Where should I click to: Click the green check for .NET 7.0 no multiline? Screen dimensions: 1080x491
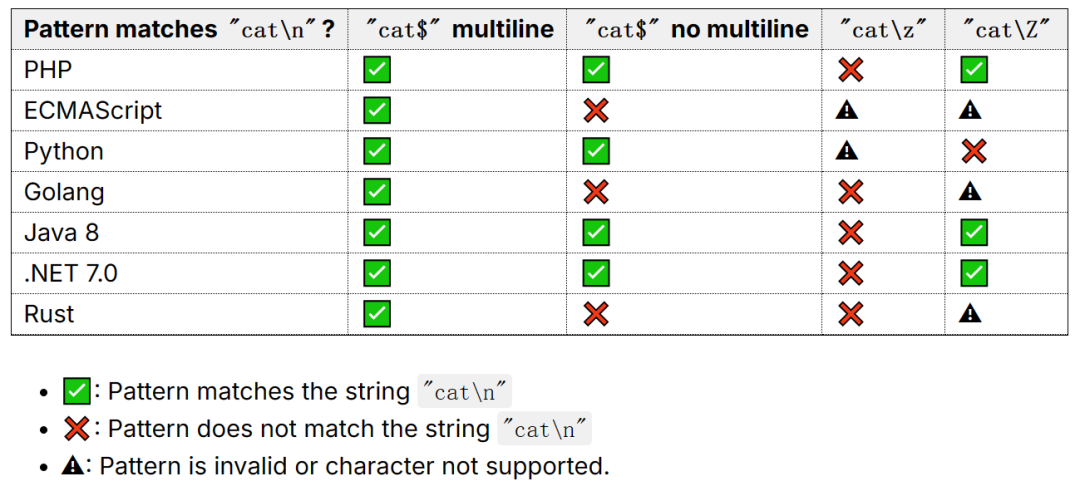(x=596, y=273)
